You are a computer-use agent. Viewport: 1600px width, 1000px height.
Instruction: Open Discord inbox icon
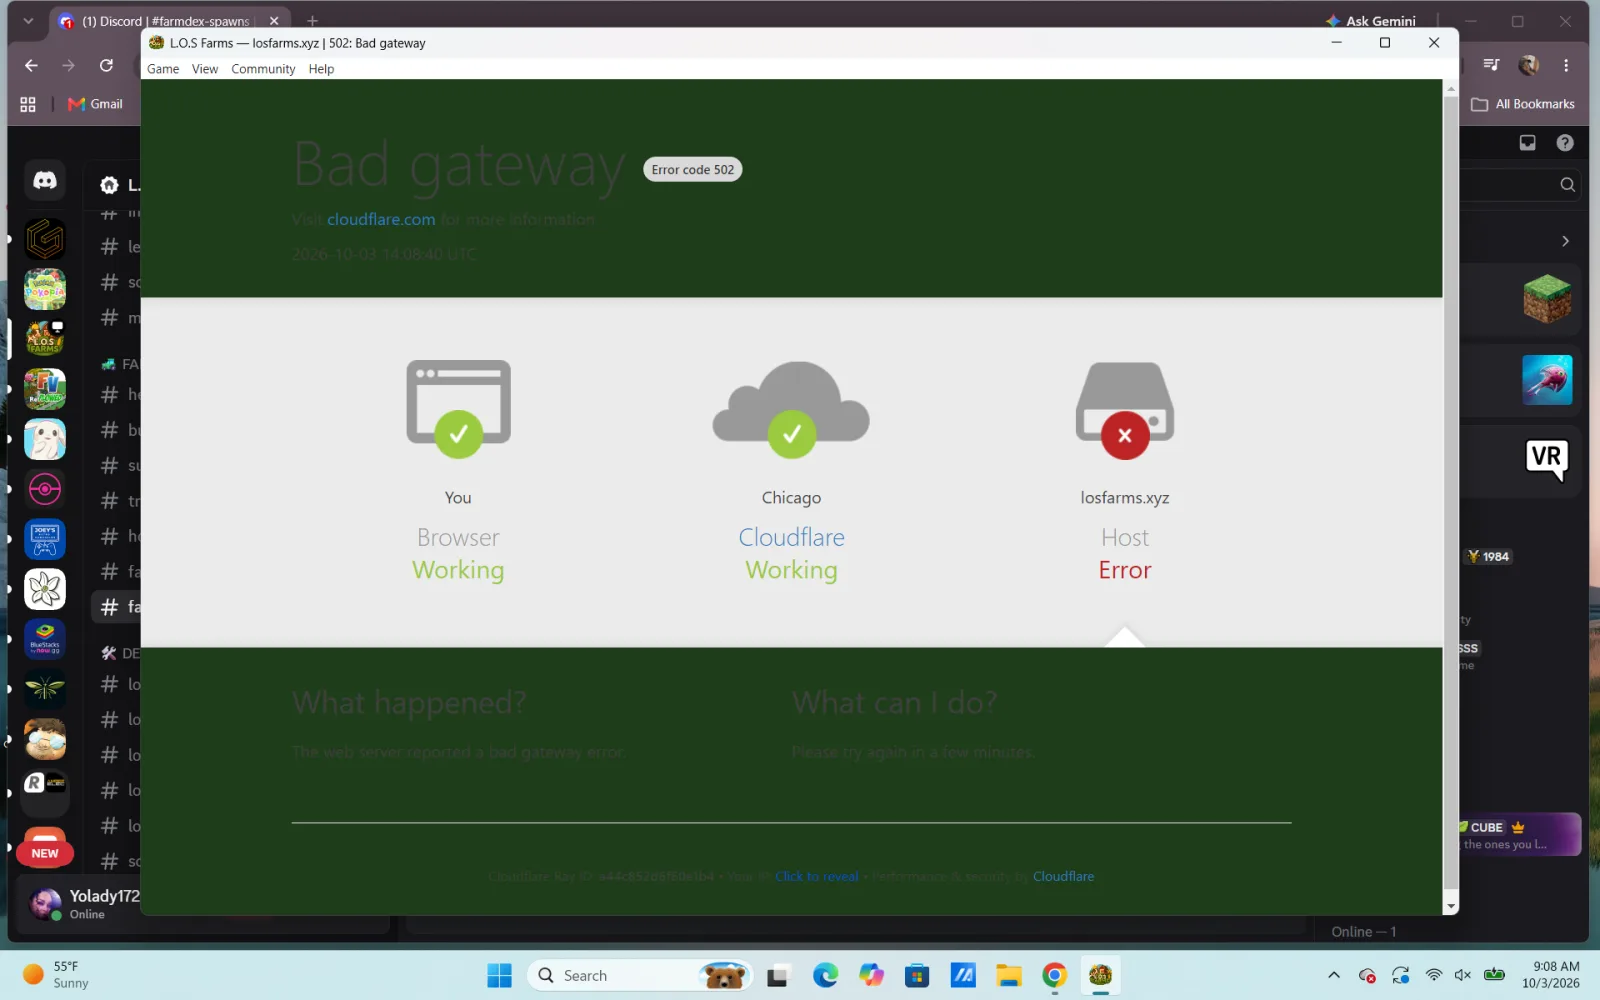click(x=1527, y=143)
